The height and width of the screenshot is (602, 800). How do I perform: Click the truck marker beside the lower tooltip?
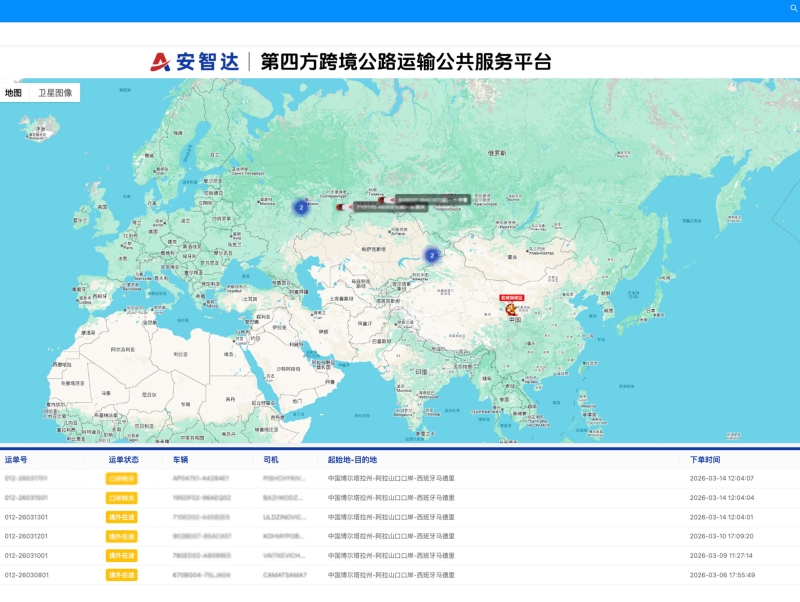[344, 207]
